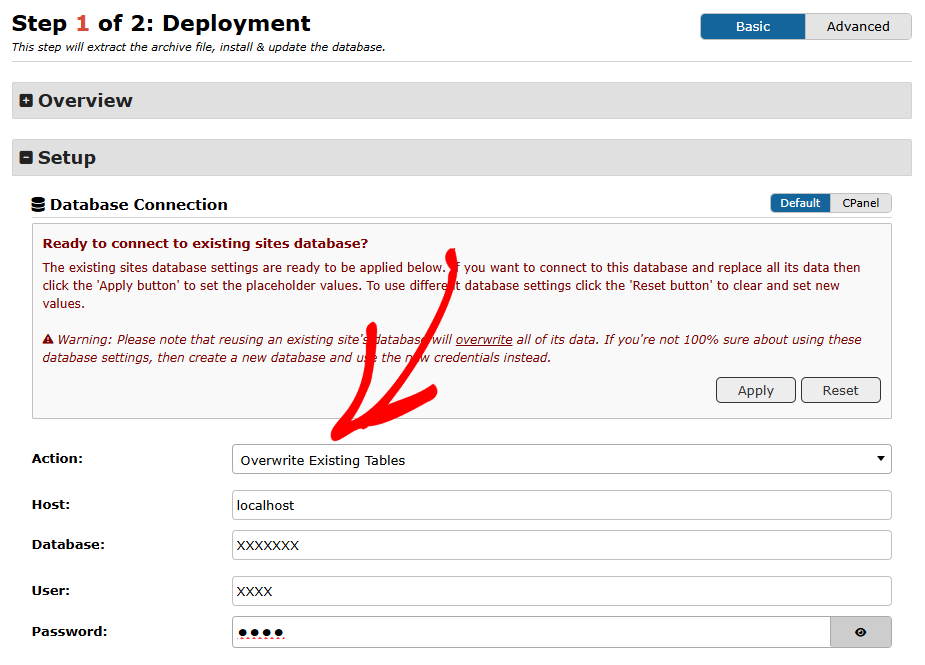Click the Database name input field
This screenshot has height=665, width=925.
(562, 545)
